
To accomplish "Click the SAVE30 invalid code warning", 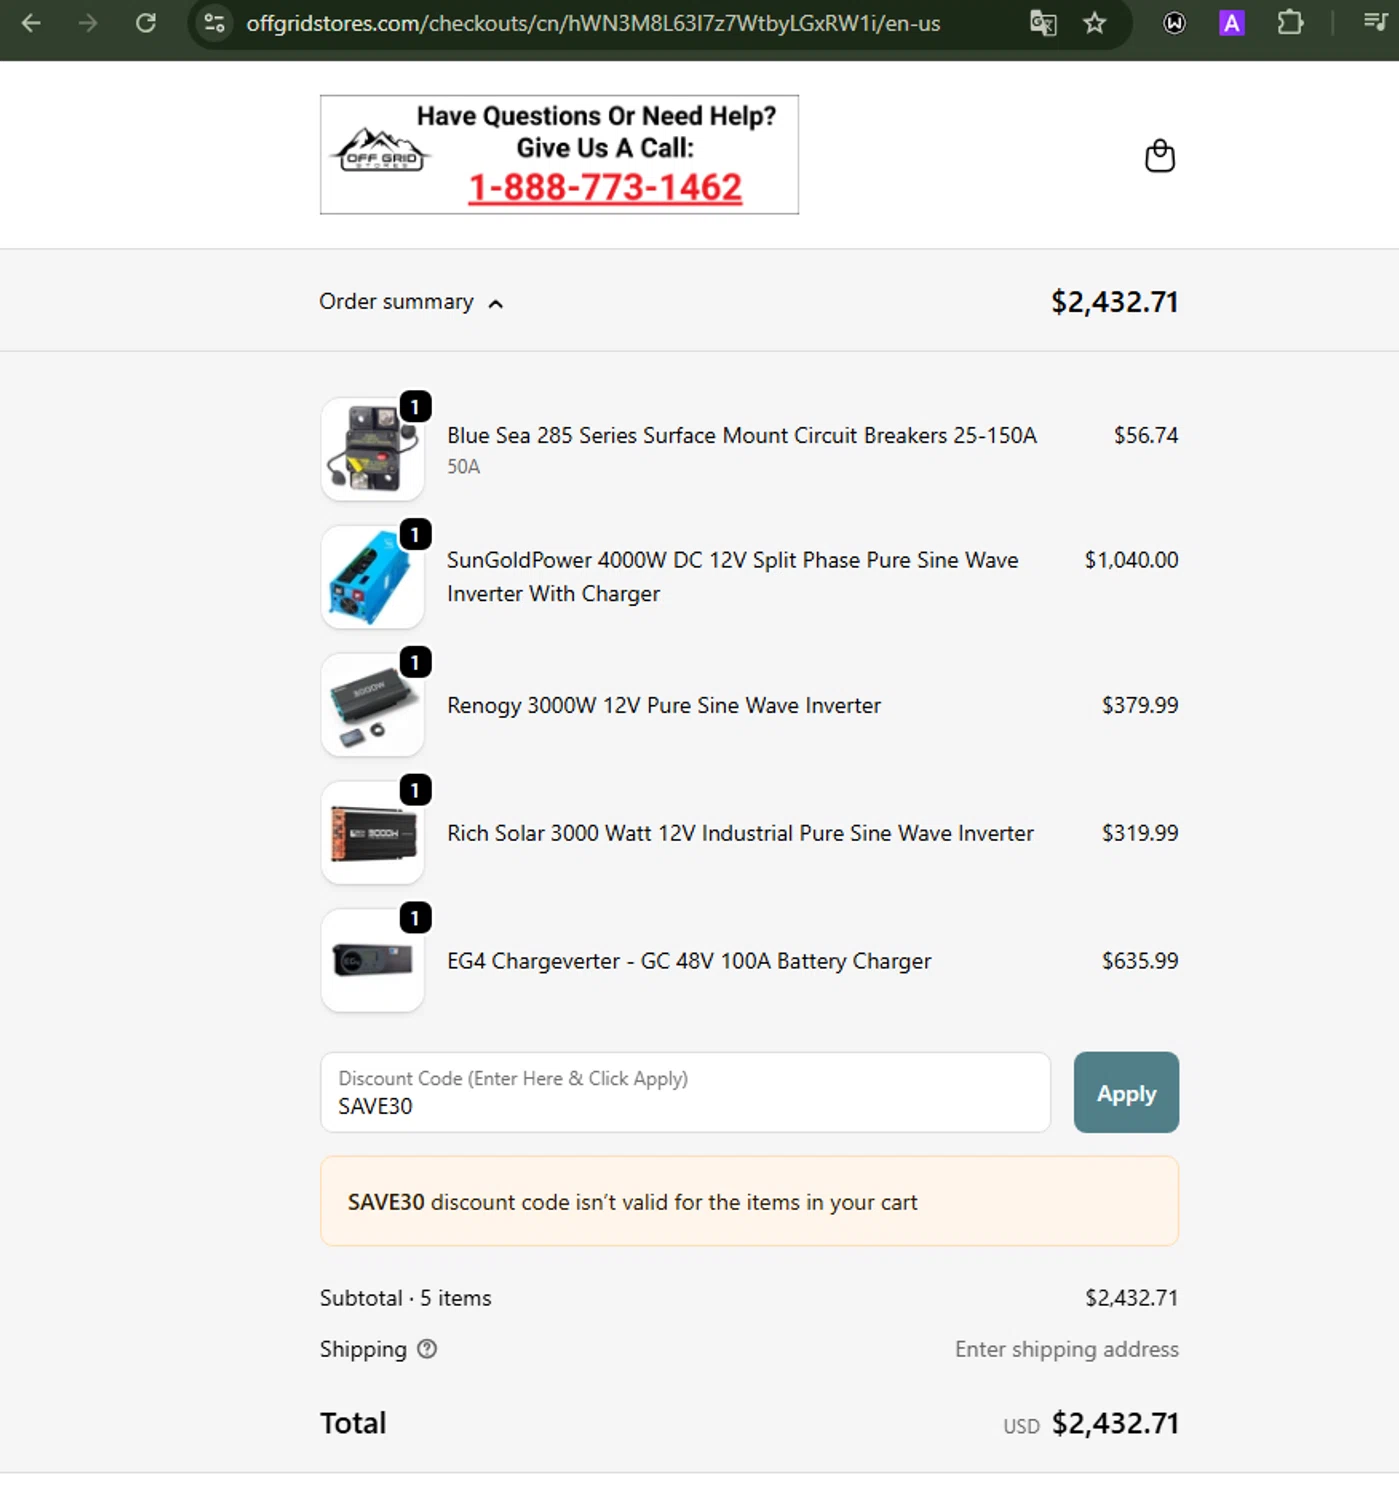I will [749, 1202].
